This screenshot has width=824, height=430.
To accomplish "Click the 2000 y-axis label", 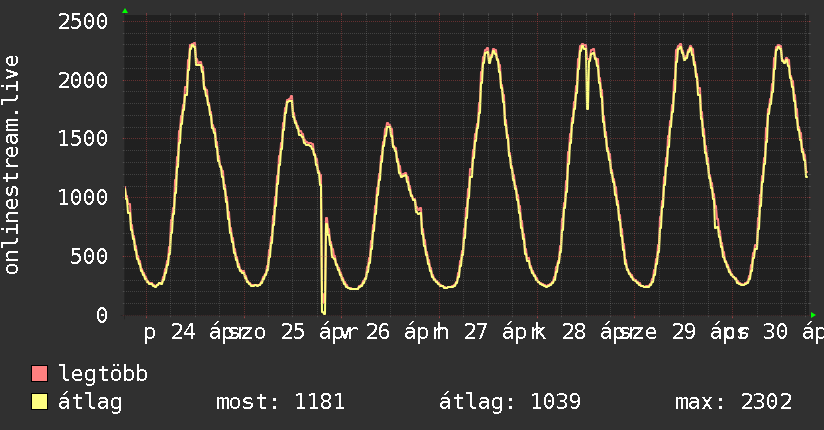I will (83, 80).
